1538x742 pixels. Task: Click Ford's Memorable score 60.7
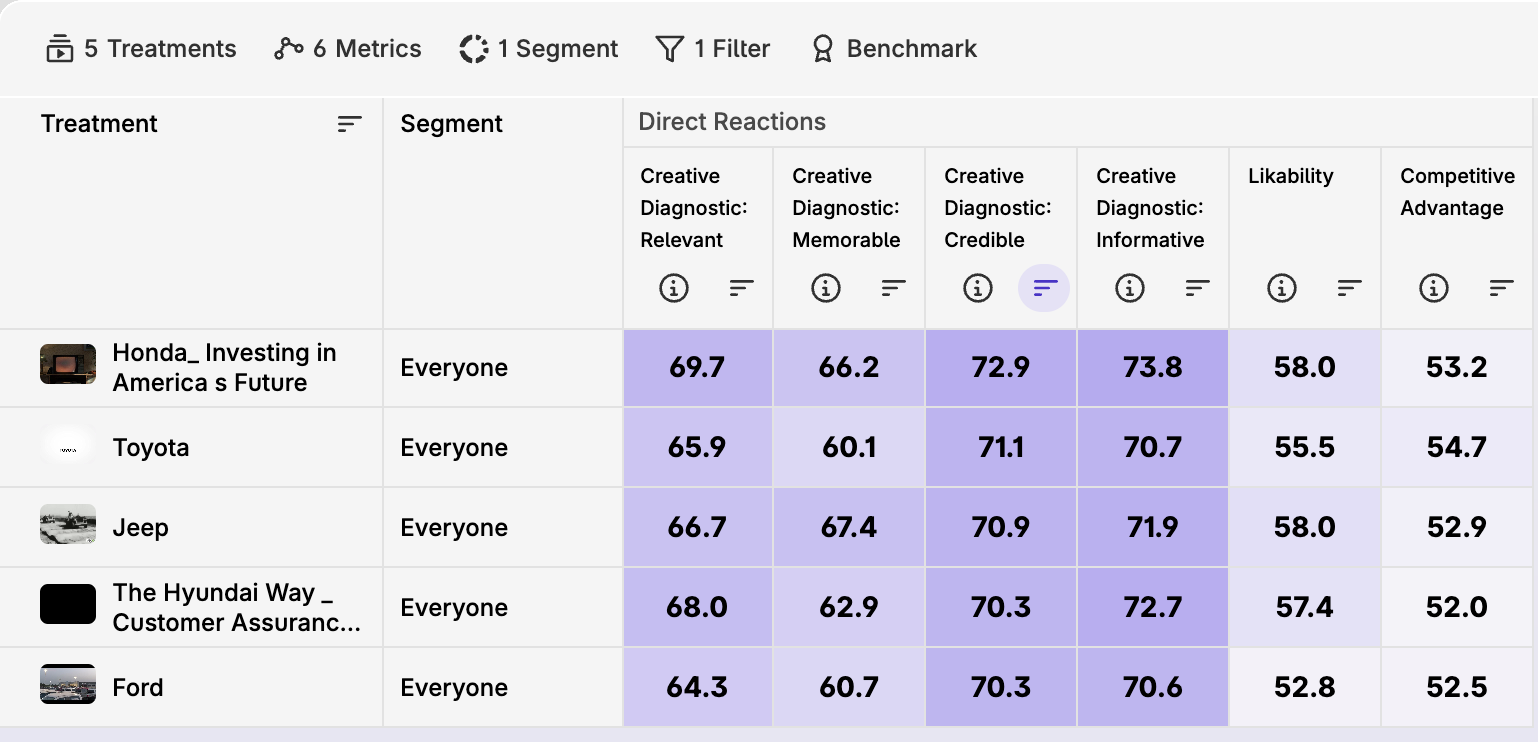(849, 688)
